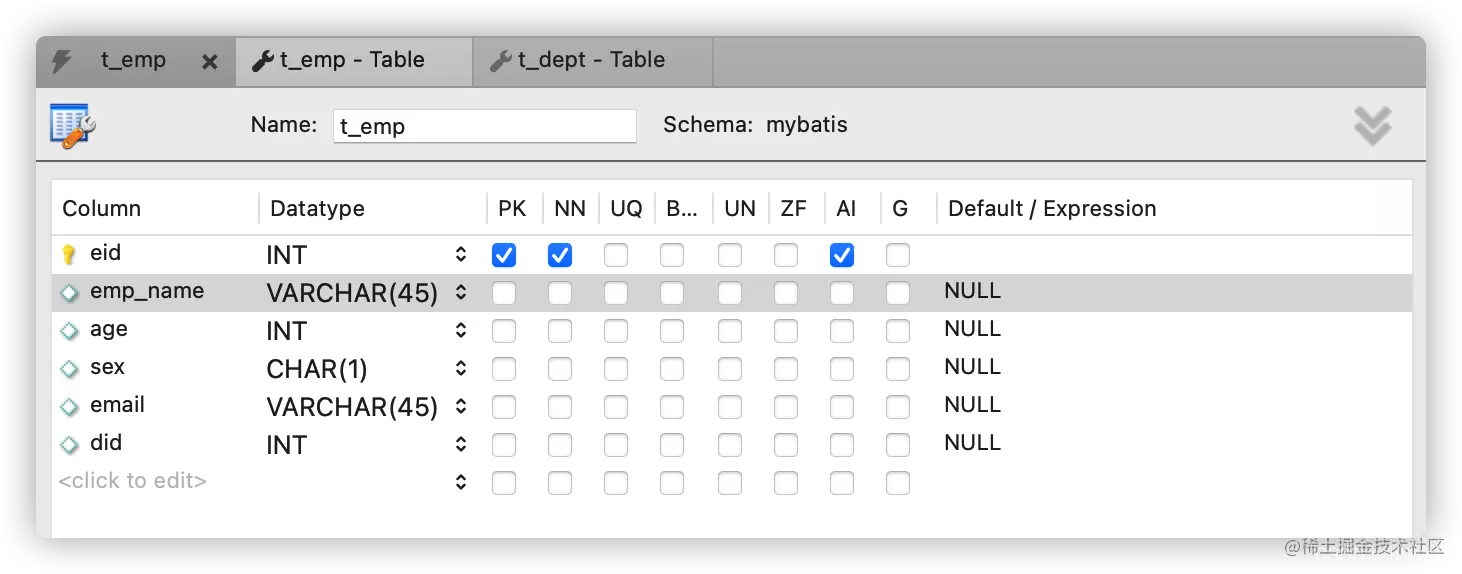Screen dimensions: 1462x574
Task: Uncheck the PK checkbox for eid
Action: pos(504,256)
